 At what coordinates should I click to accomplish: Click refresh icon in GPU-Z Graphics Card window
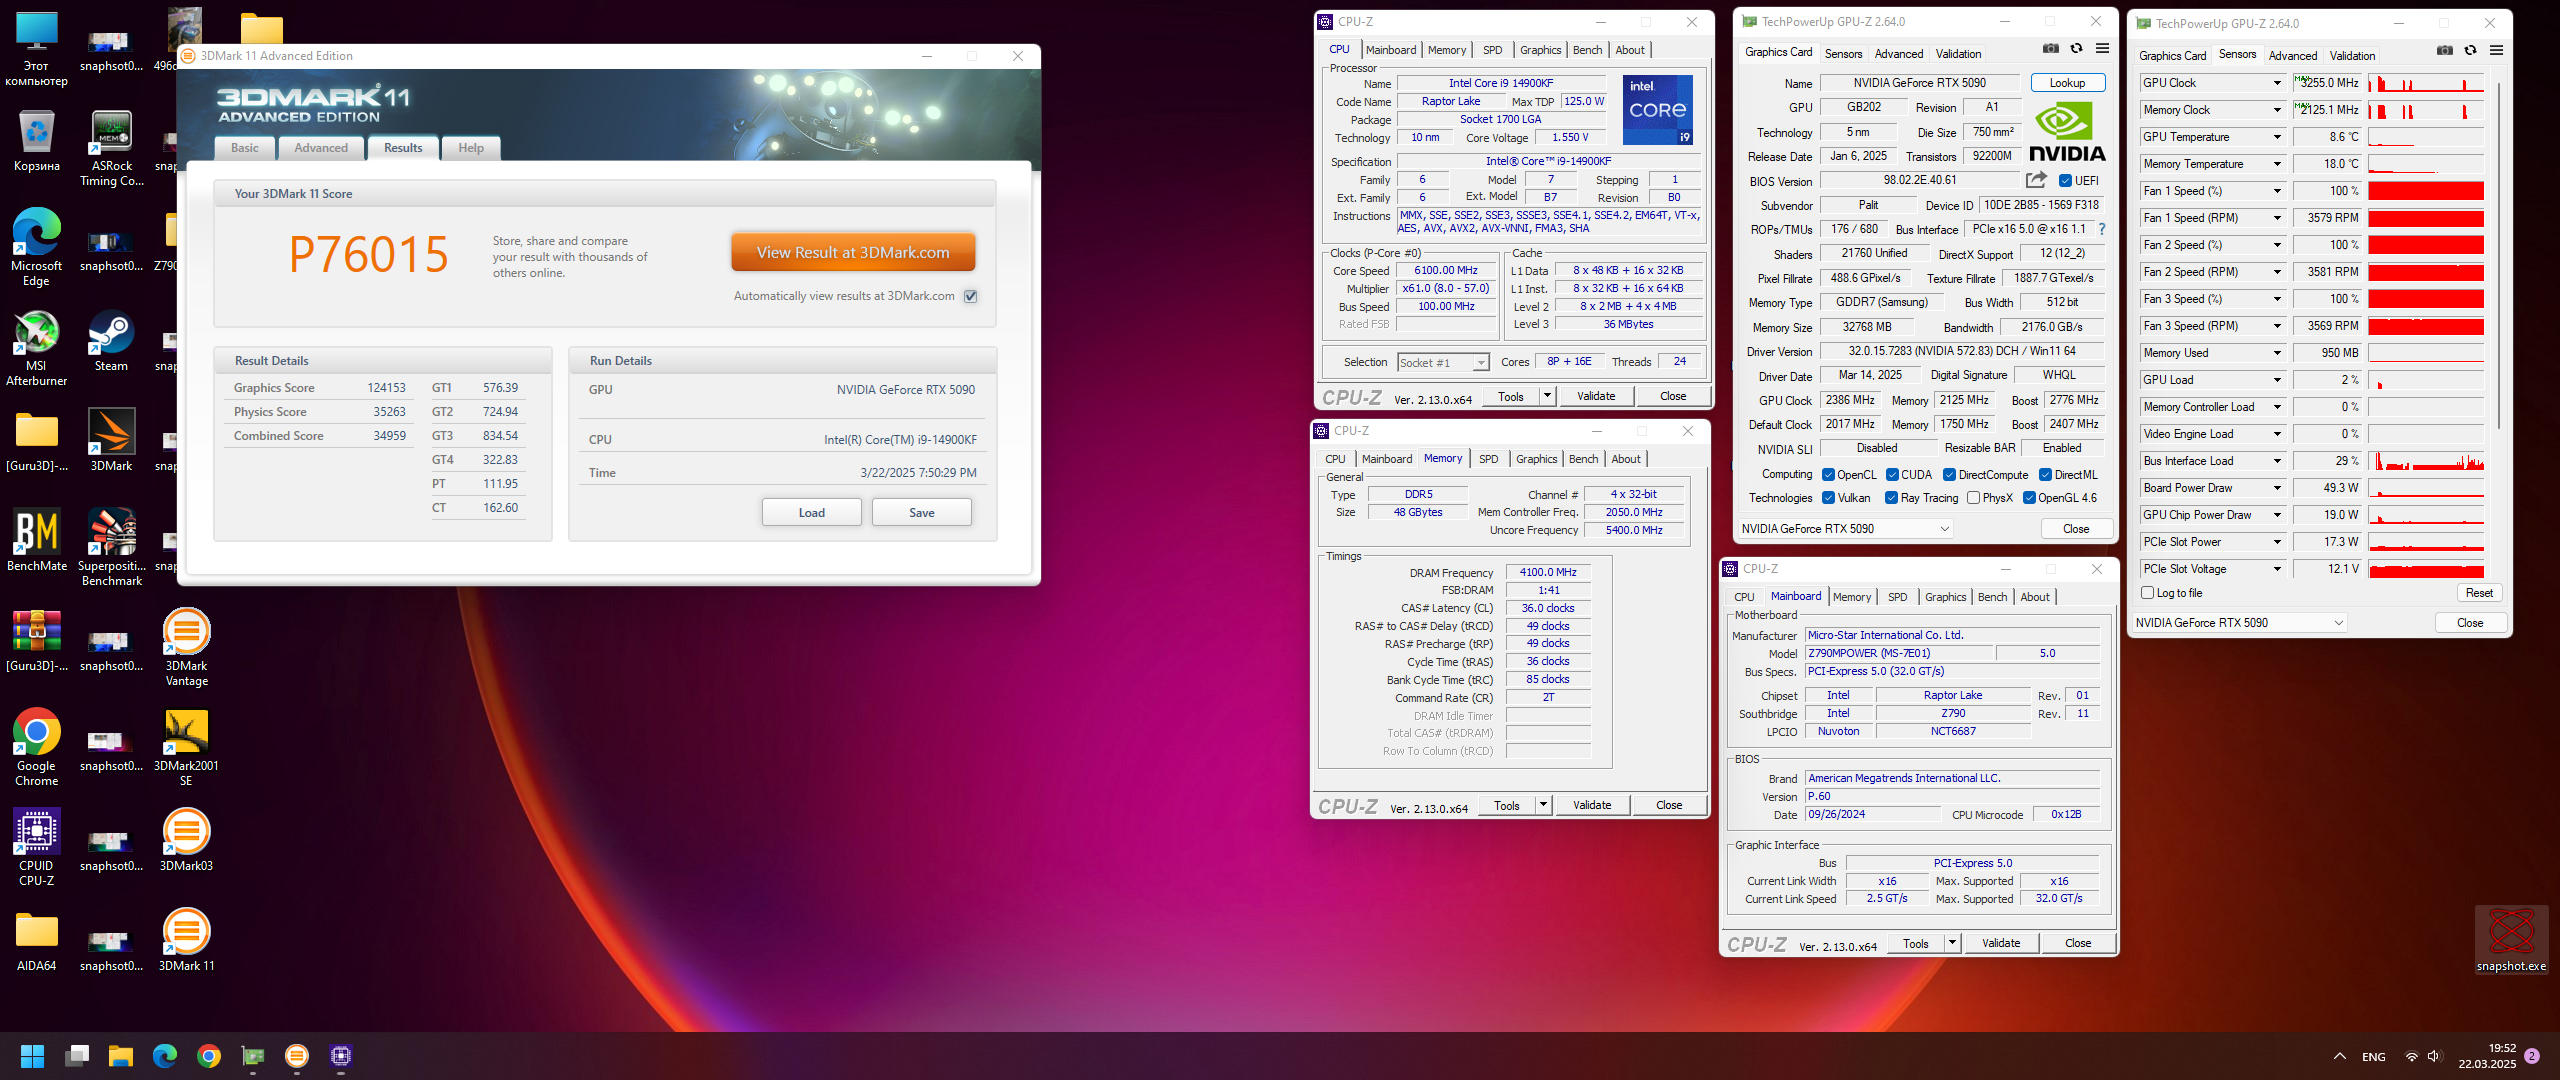tap(2077, 49)
